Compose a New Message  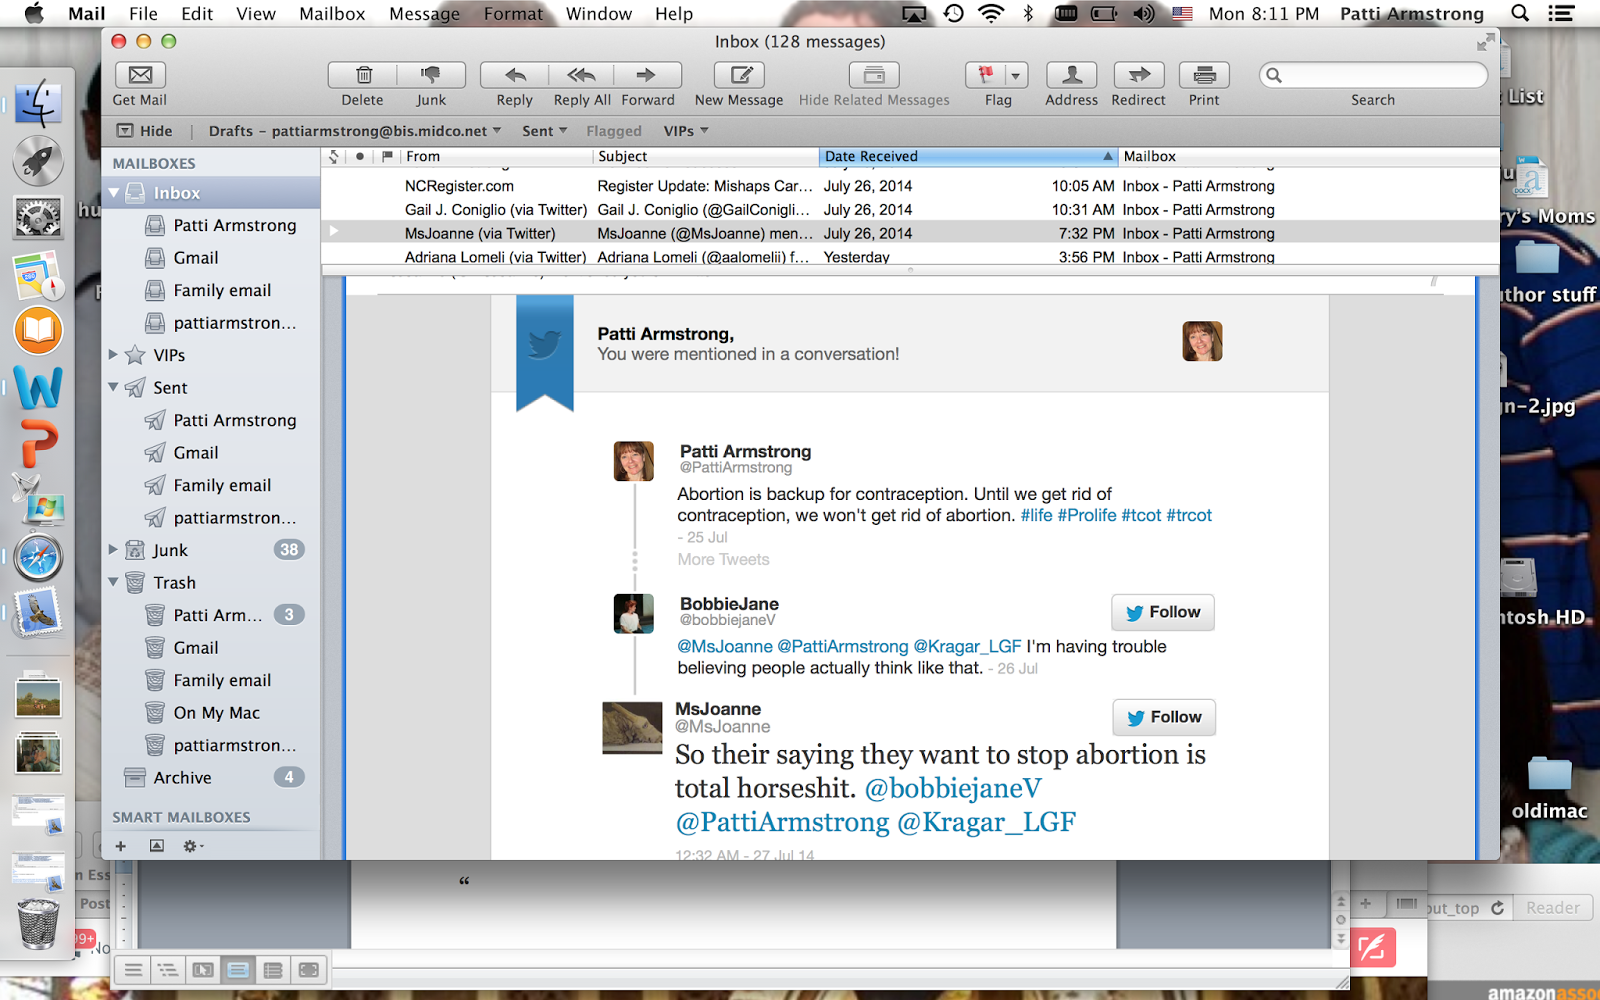point(739,75)
